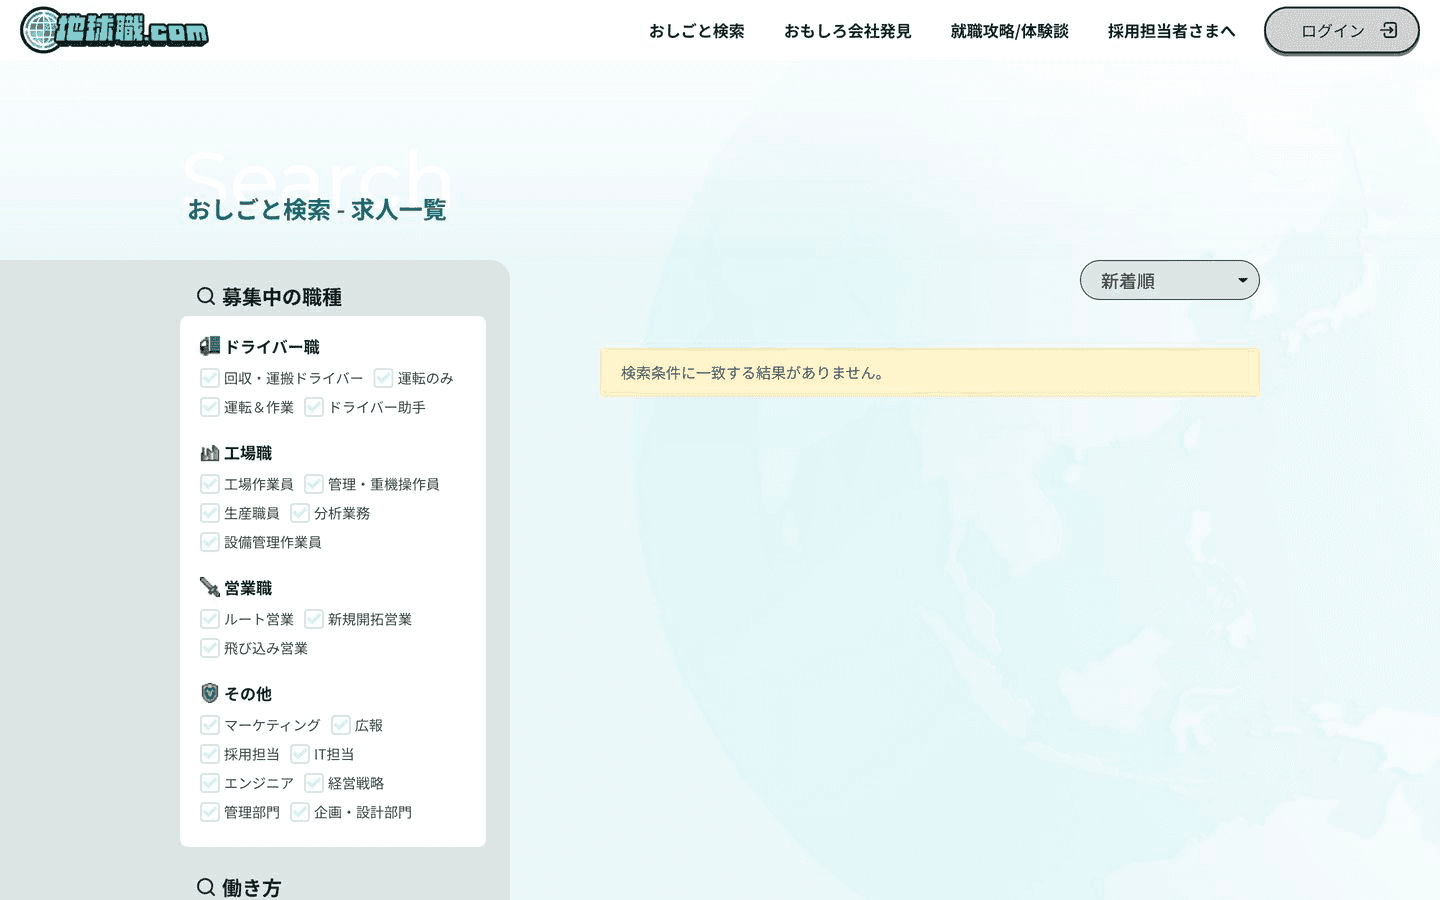The height and width of the screenshot is (900, 1440).
Task: Select the 広報 checkbox
Action: click(x=341, y=725)
